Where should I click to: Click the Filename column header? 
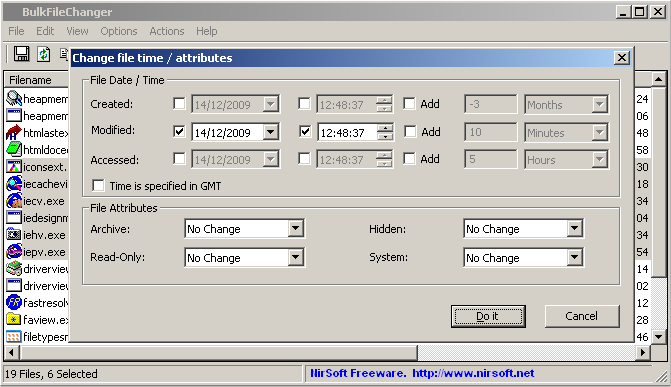37,80
